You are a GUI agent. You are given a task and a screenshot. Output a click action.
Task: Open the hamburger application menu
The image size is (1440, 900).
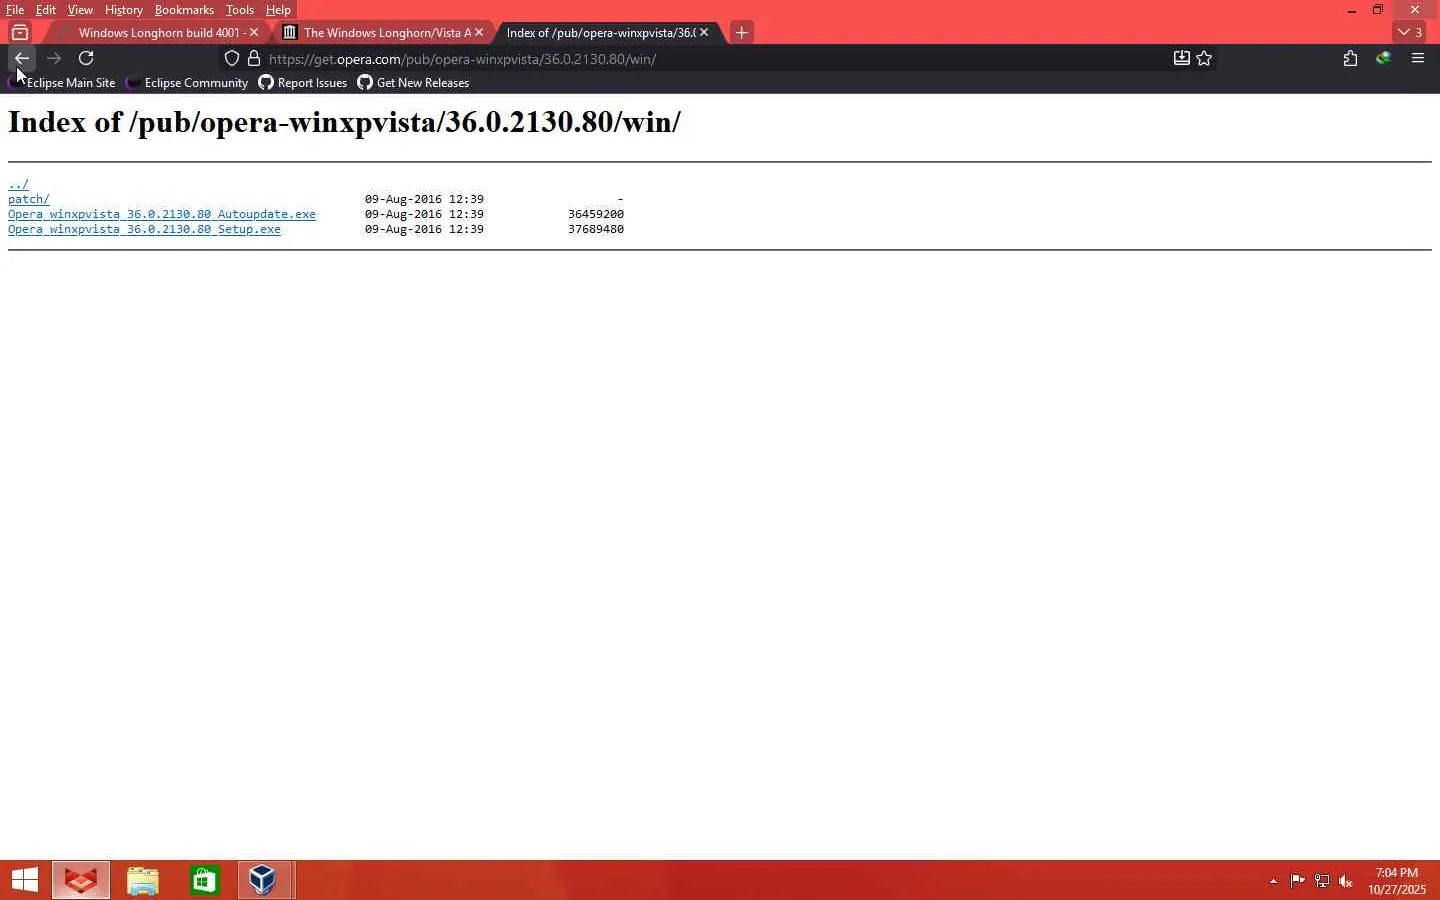(x=1418, y=58)
